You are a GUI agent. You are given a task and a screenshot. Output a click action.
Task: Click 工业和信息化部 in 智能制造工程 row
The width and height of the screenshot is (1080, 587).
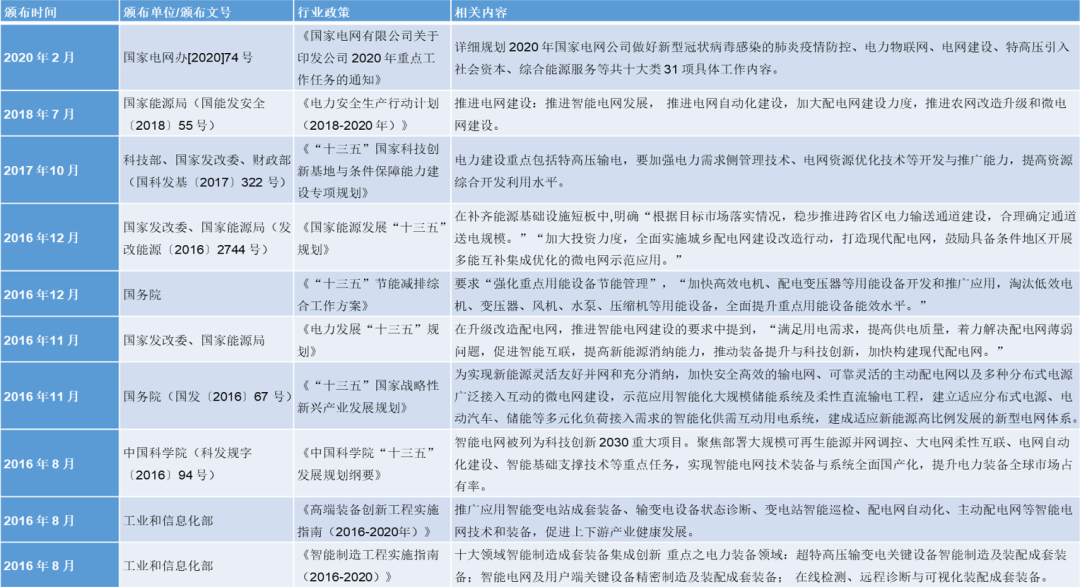tap(207, 565)
